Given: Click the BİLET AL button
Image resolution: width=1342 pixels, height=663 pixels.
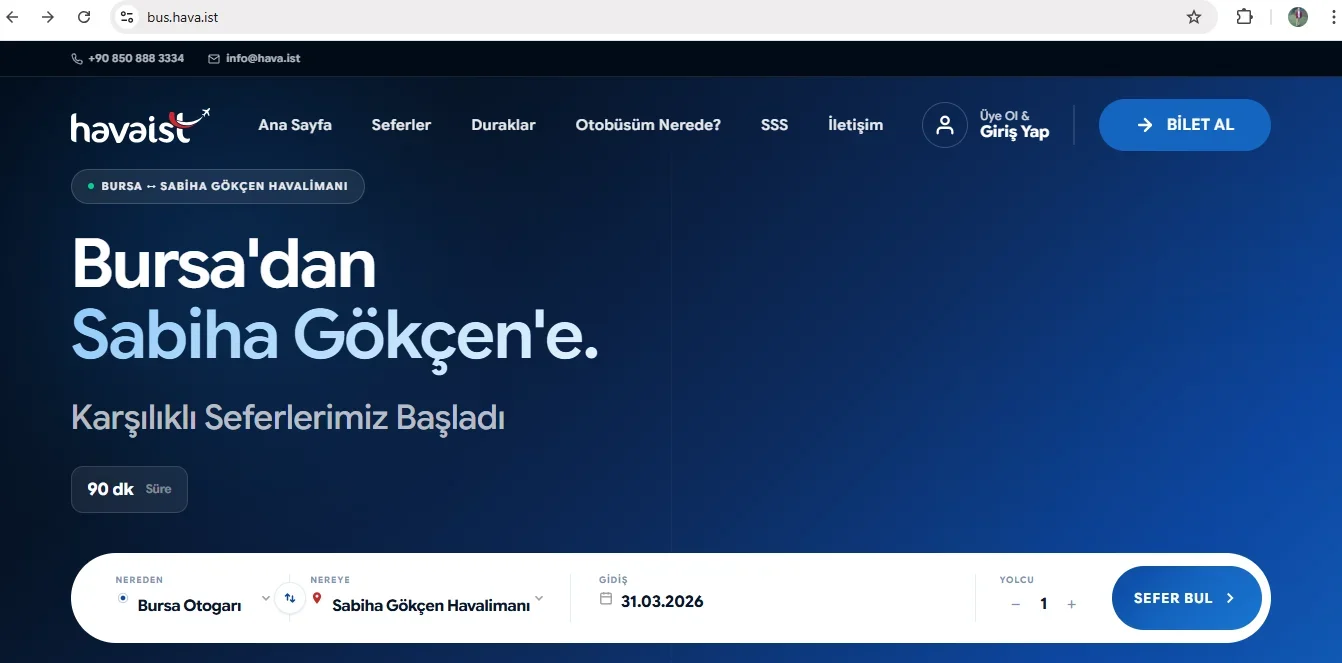Looking at the screenshot, I should [x=1184, y=124].
